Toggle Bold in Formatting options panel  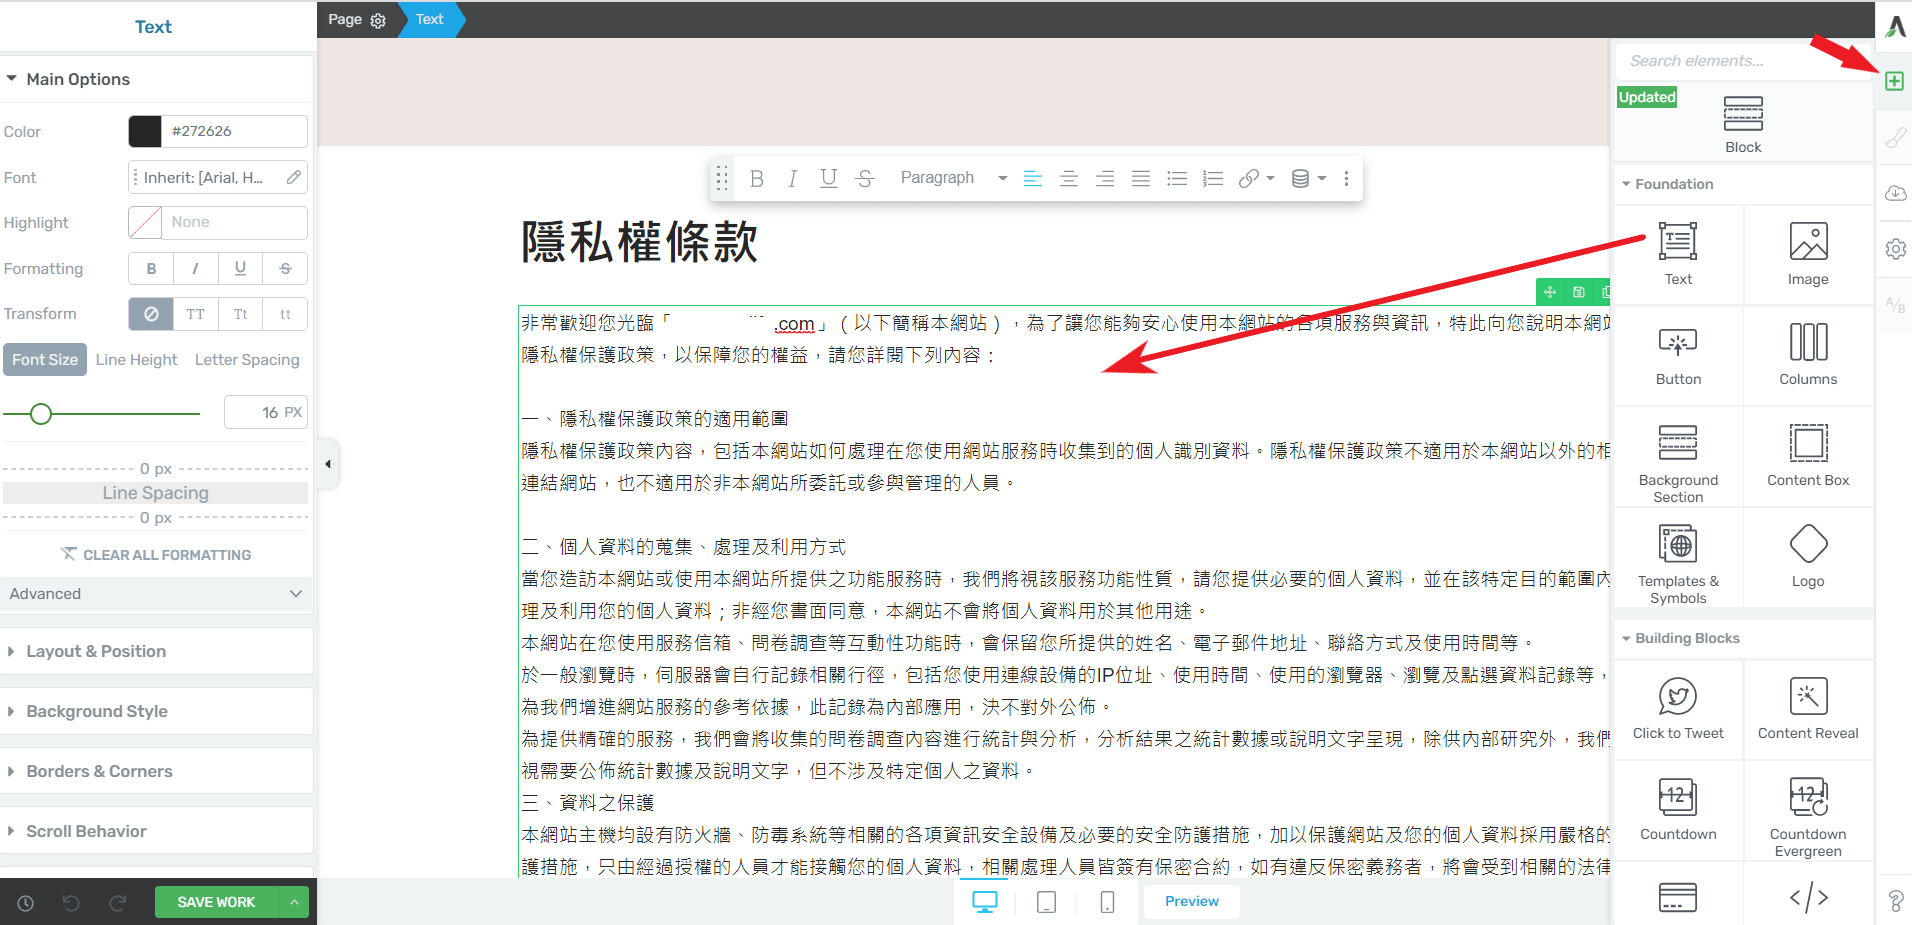[x=151, y=268]
